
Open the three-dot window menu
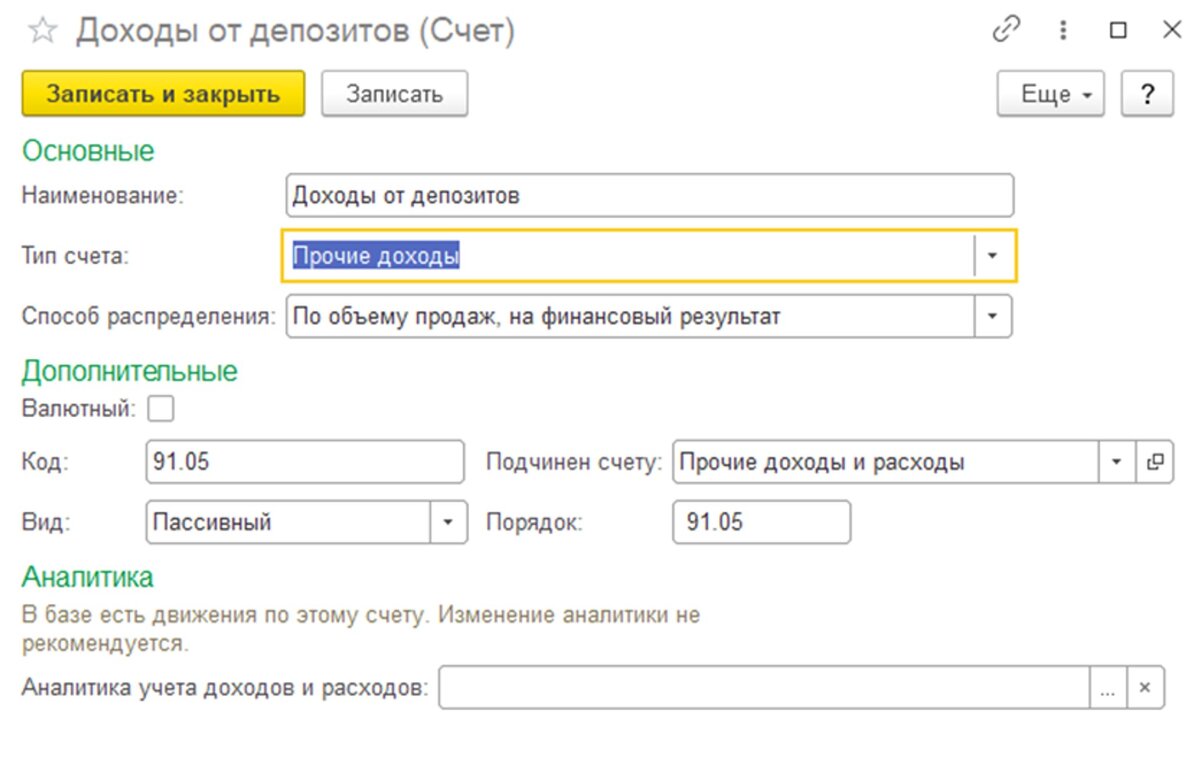pyautogui.click(x=1062, y=31)
